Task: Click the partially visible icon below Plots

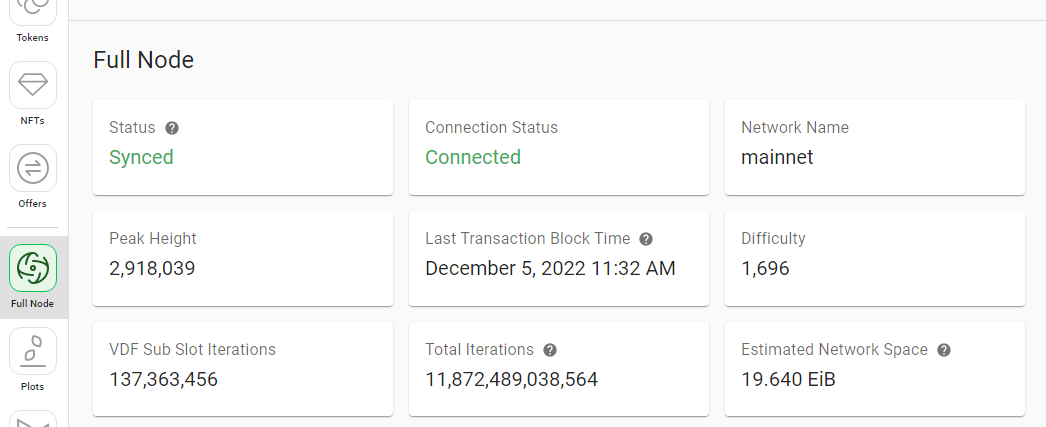Action: pyautogui.click(x=33, y=420)
